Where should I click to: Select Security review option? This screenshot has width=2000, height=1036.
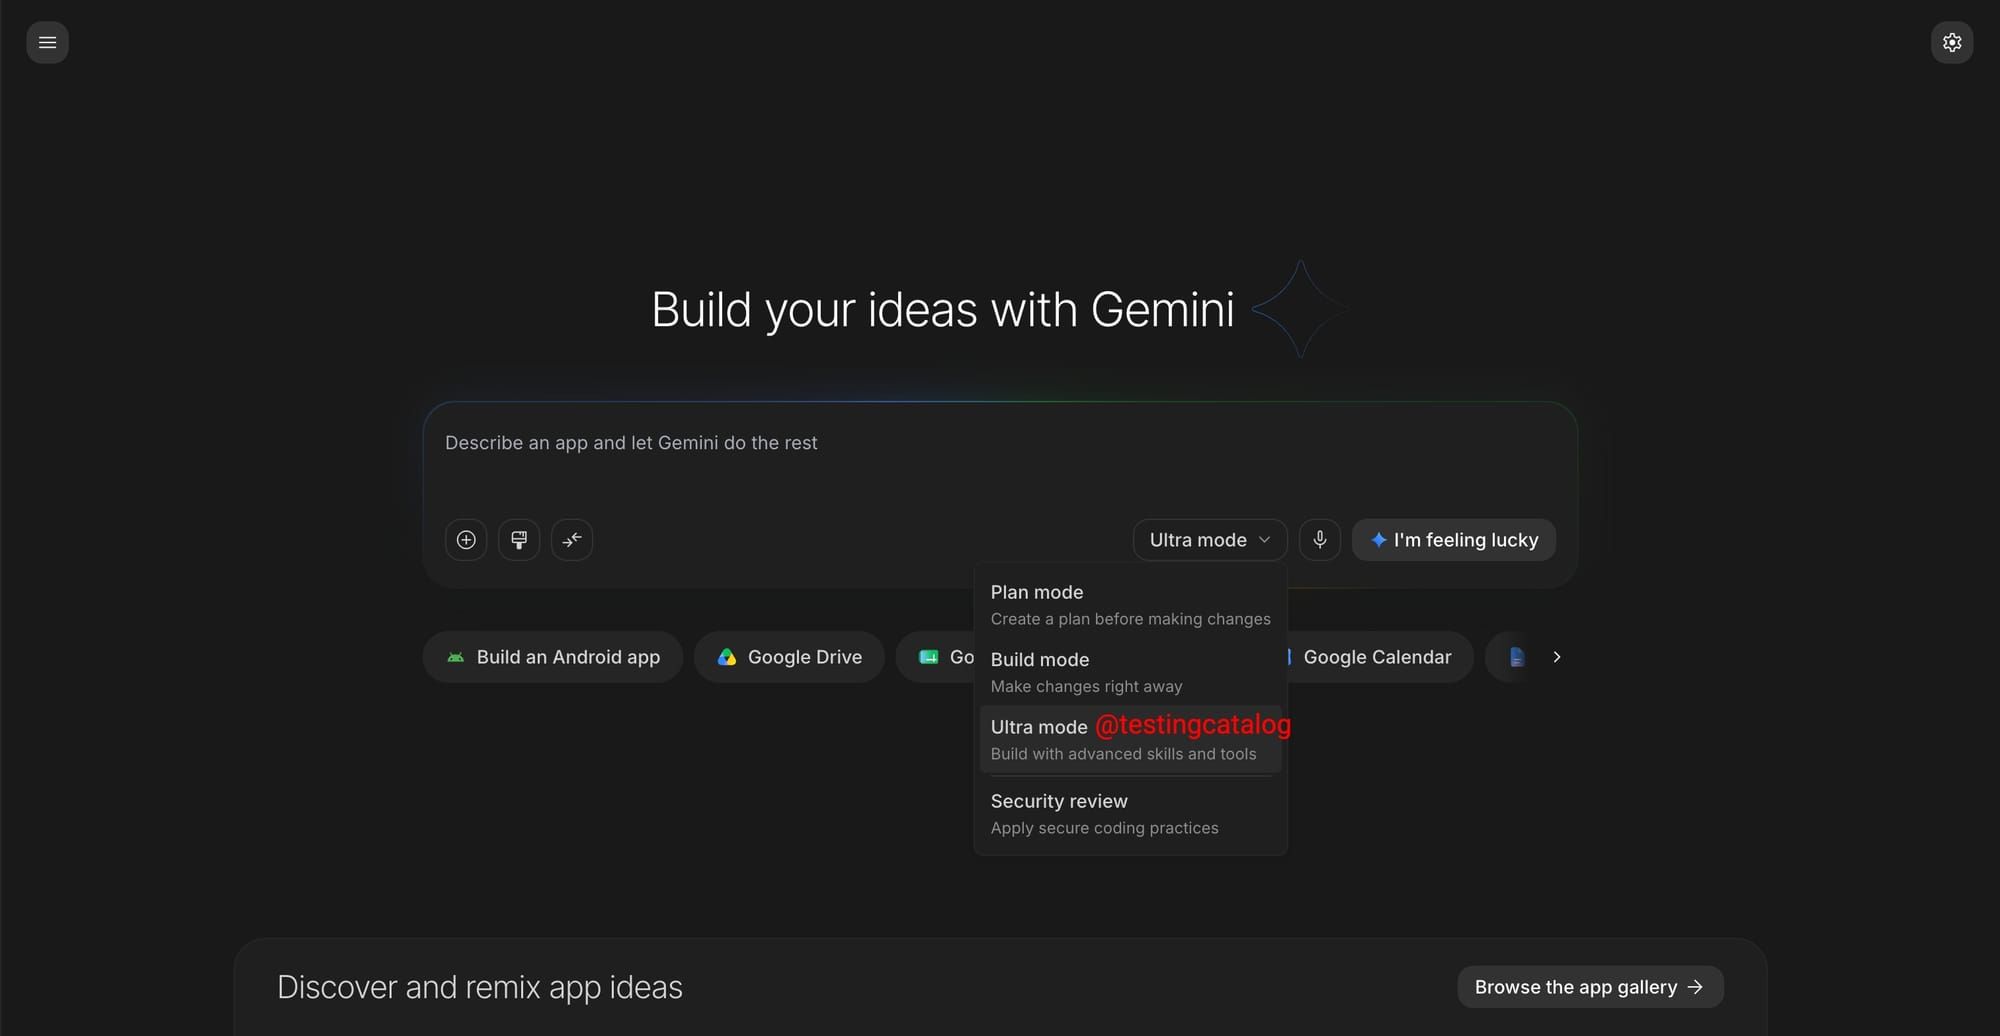[x=1130, y=814]
